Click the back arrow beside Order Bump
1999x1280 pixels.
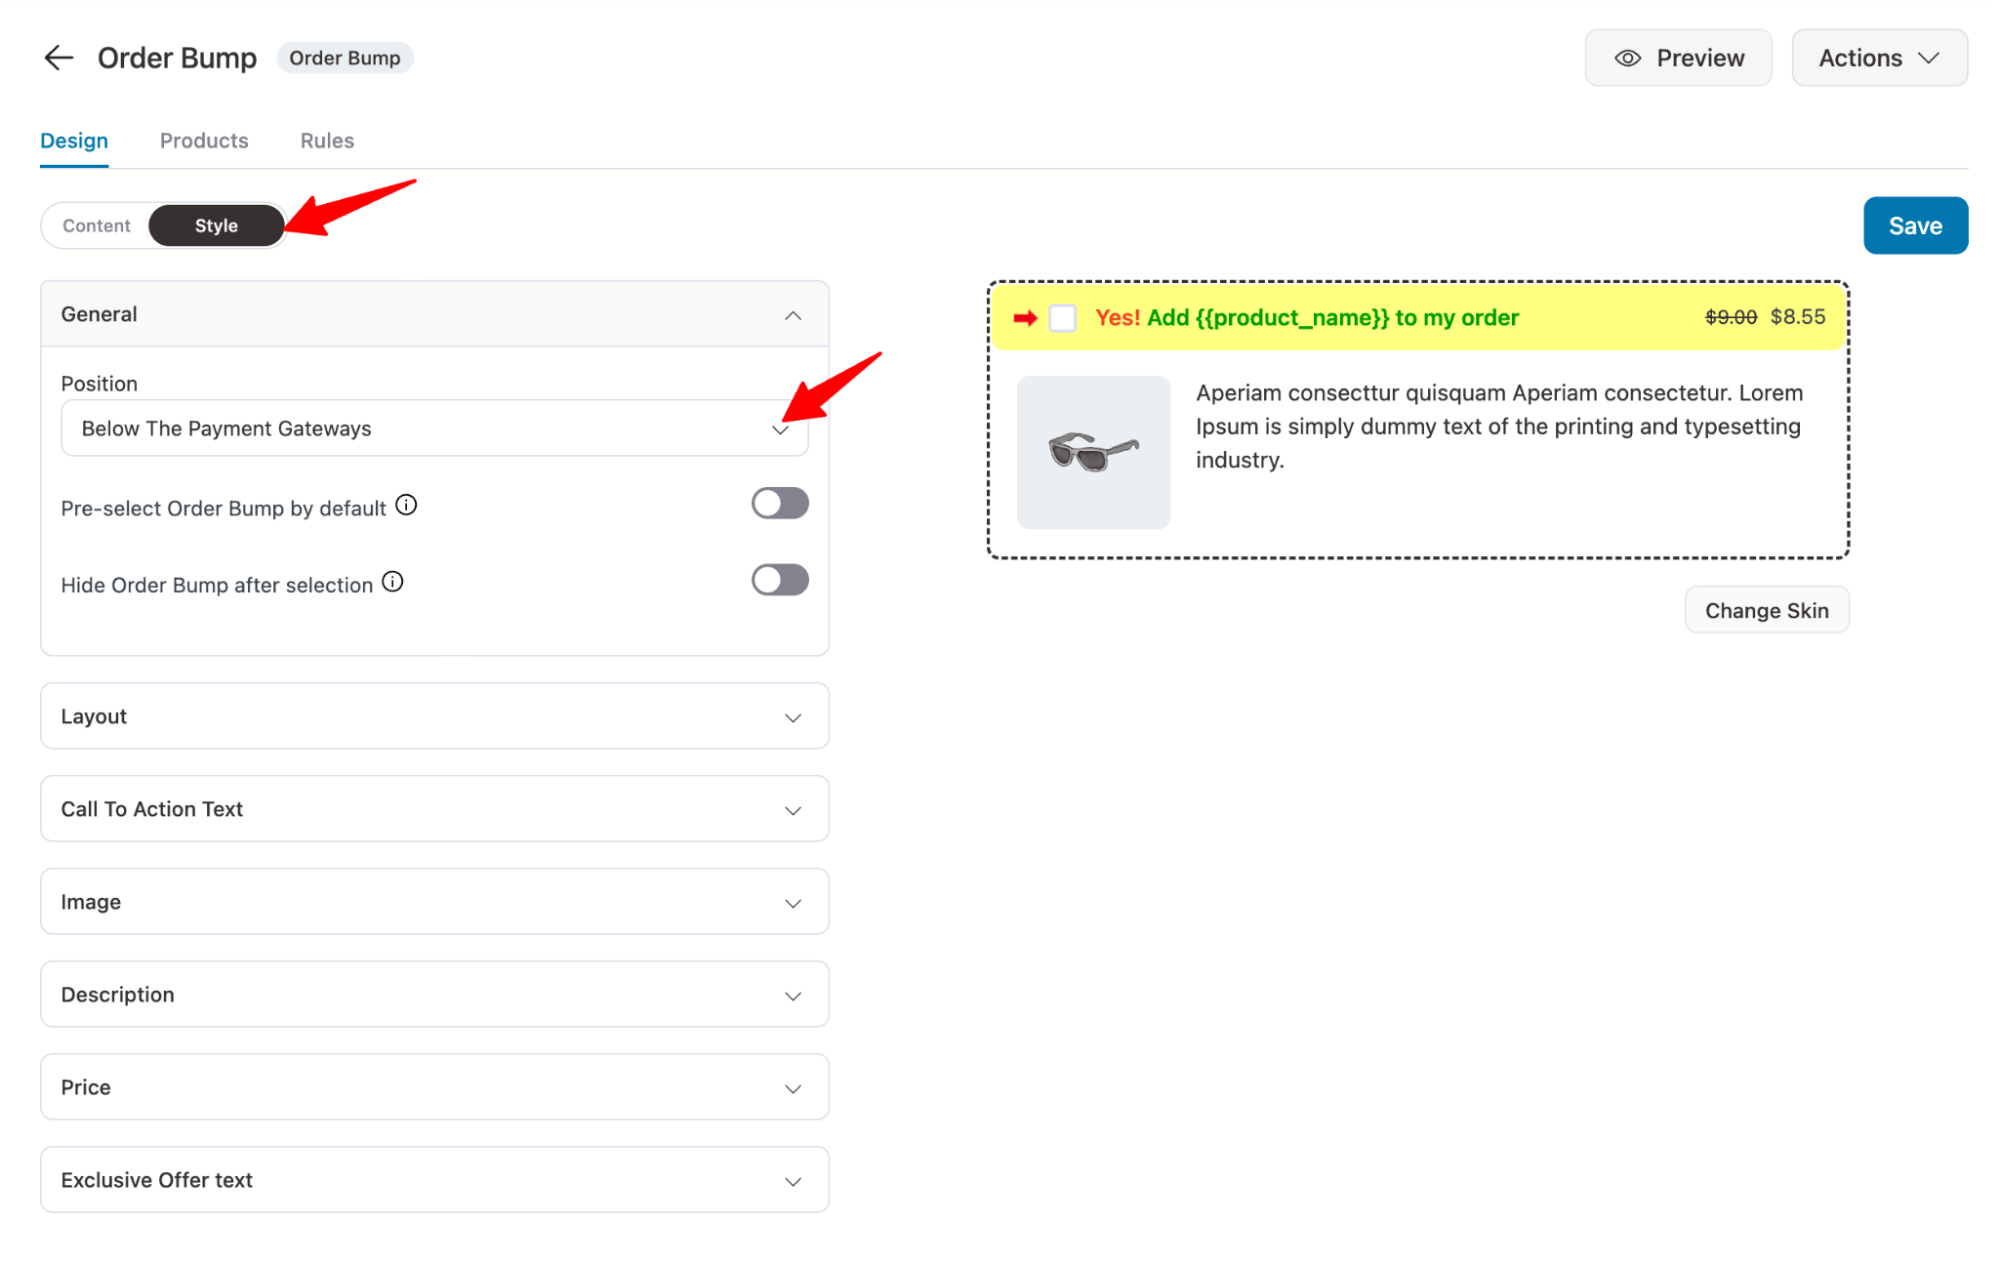coord(59,58)
